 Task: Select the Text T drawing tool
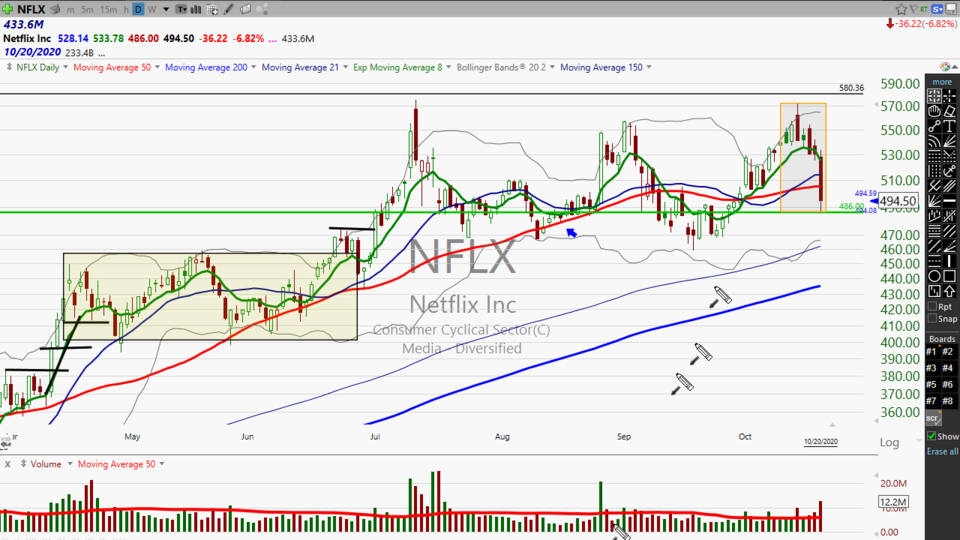click(950, 126)
